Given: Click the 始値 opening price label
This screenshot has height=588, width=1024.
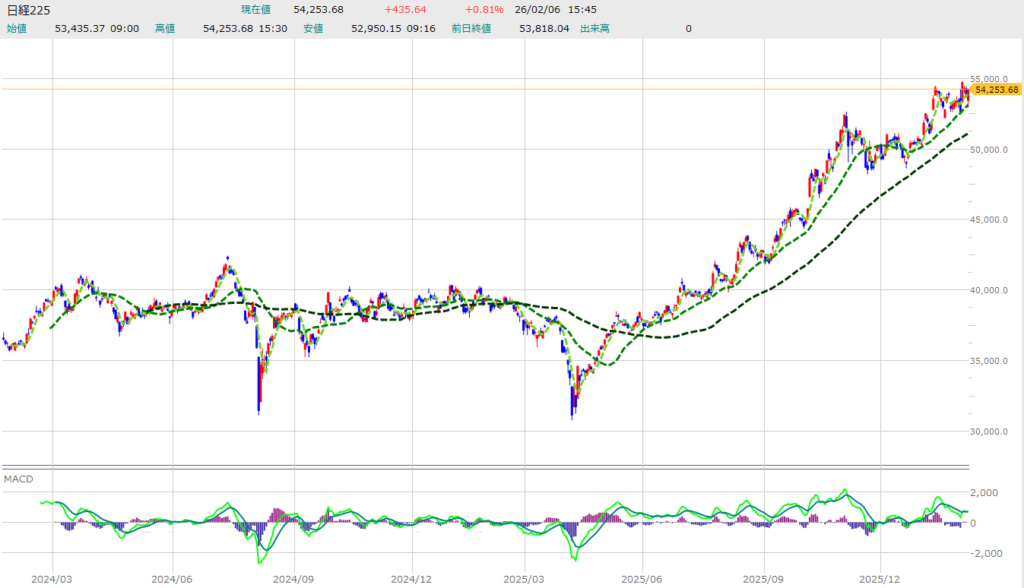Looking at the screenshot, I should [x=17, y=29].
